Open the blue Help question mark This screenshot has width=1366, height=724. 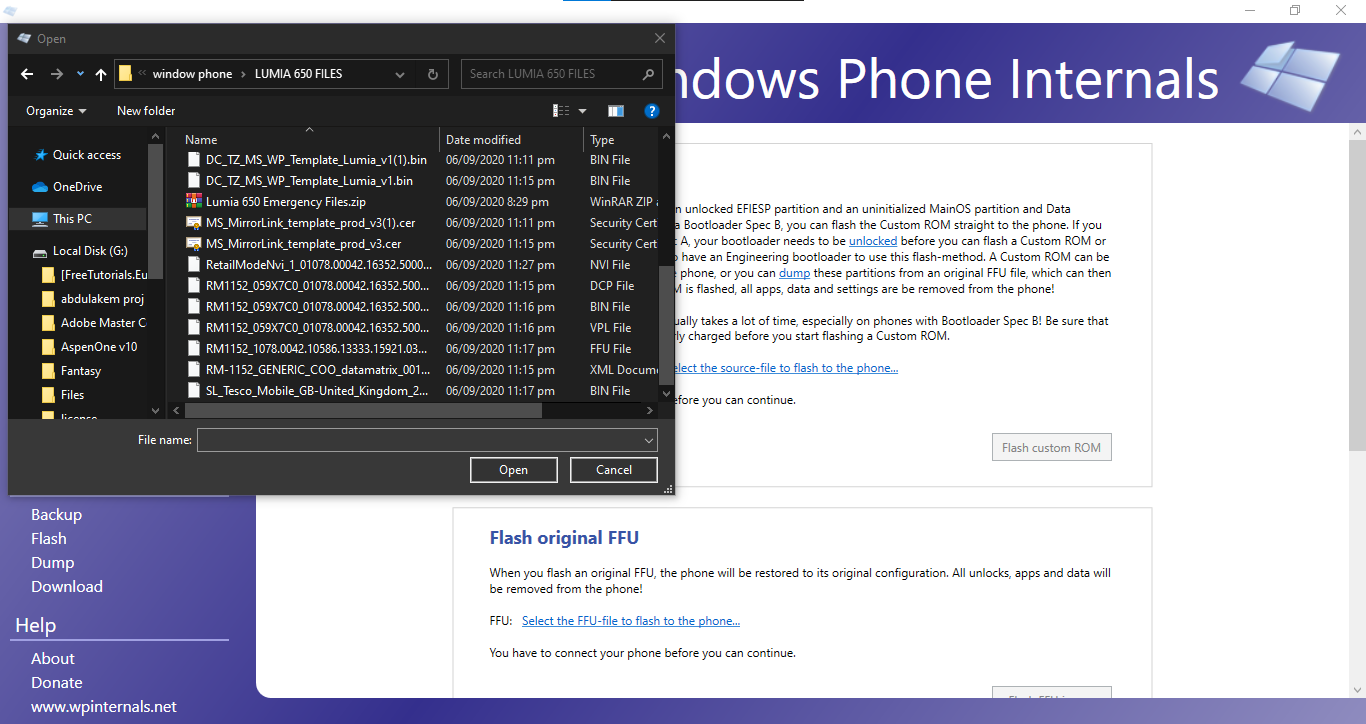point(652,110)
